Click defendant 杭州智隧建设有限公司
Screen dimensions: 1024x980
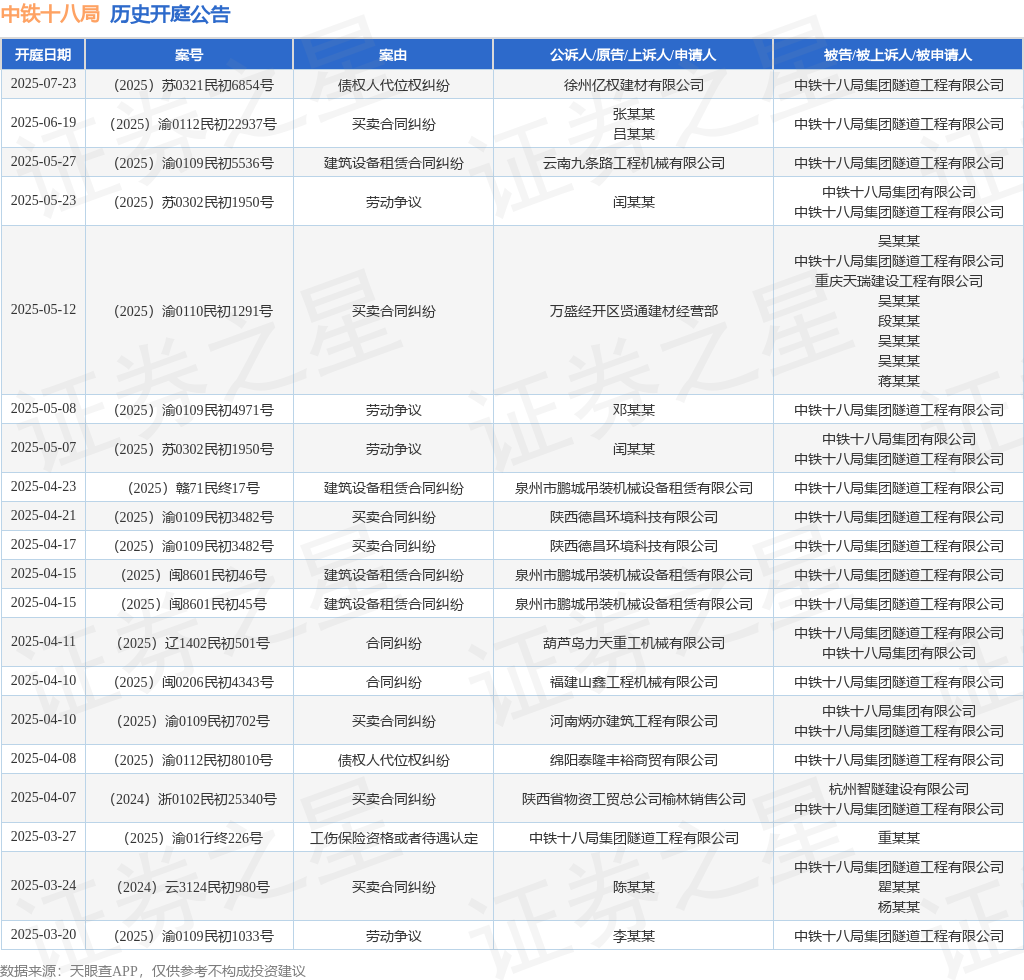tap(899, 789)
